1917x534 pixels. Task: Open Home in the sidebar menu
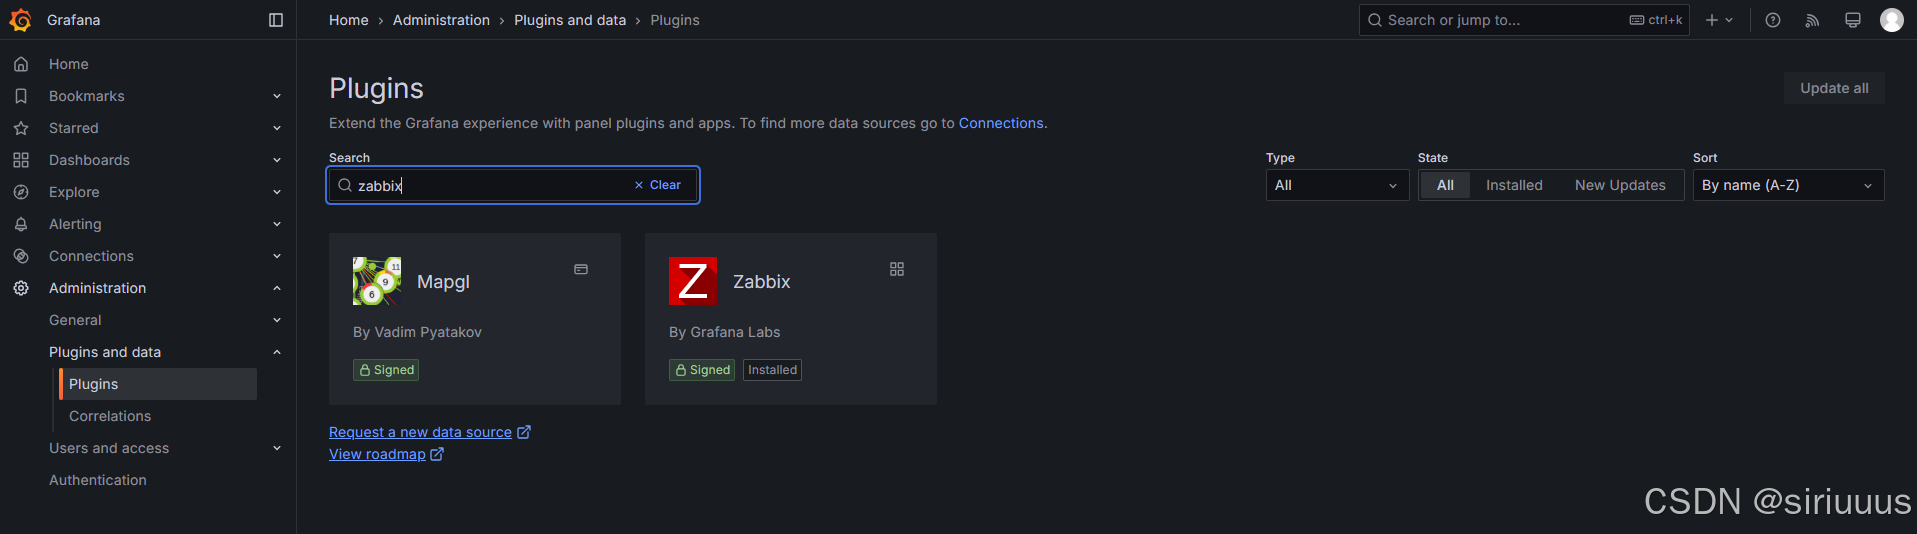(x=68, y=64)
